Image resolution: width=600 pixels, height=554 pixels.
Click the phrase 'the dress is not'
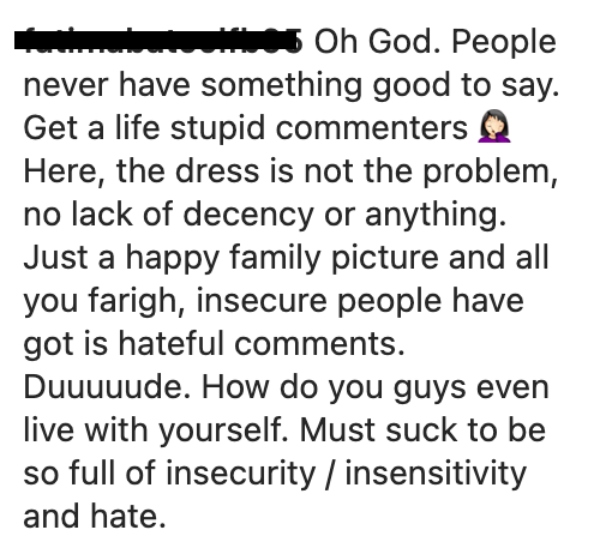(235, 171)
